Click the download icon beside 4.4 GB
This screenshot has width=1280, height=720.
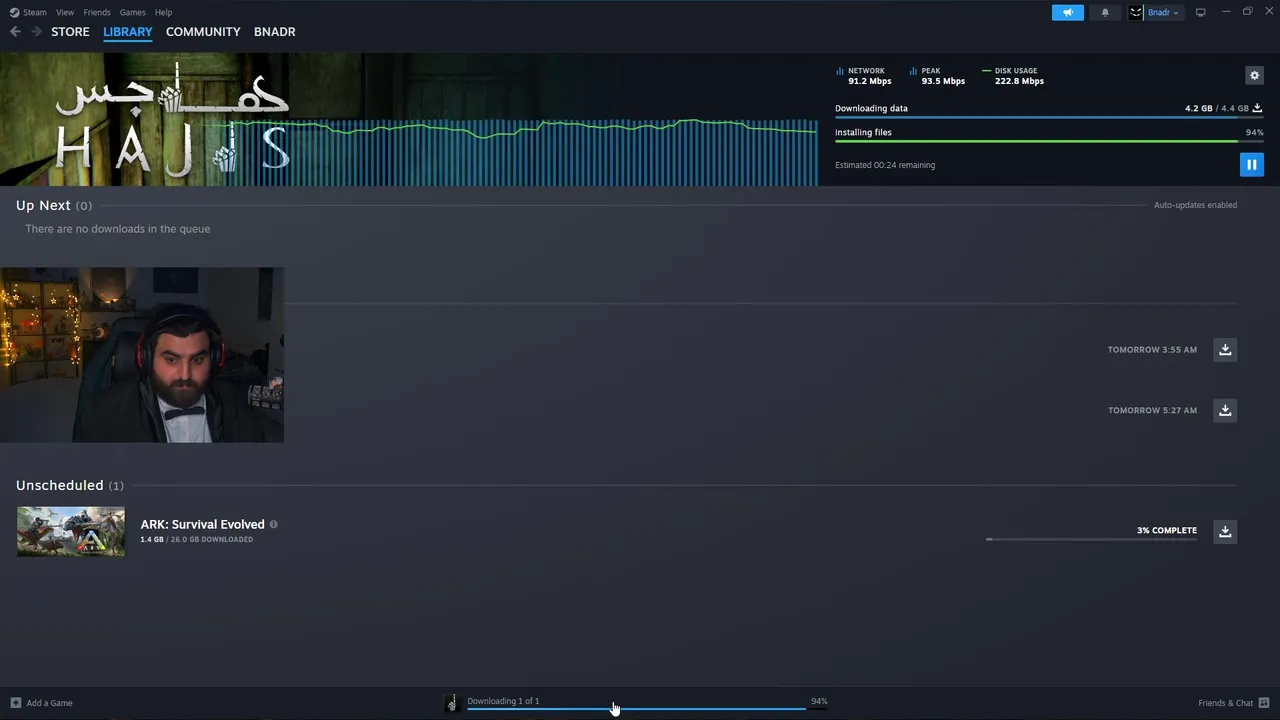(x=1257, y=108)
